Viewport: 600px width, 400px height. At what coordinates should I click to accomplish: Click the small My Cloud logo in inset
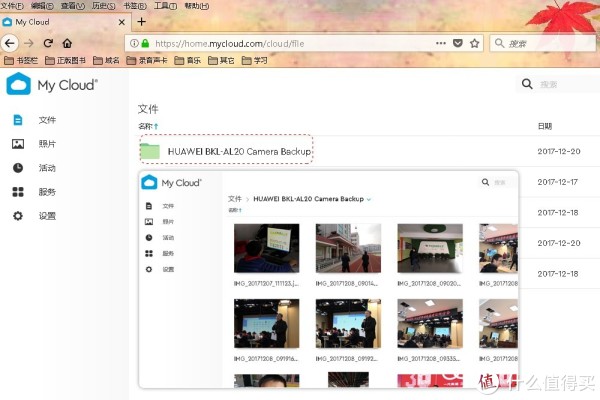pyautogui.click(x=171, y=182)
